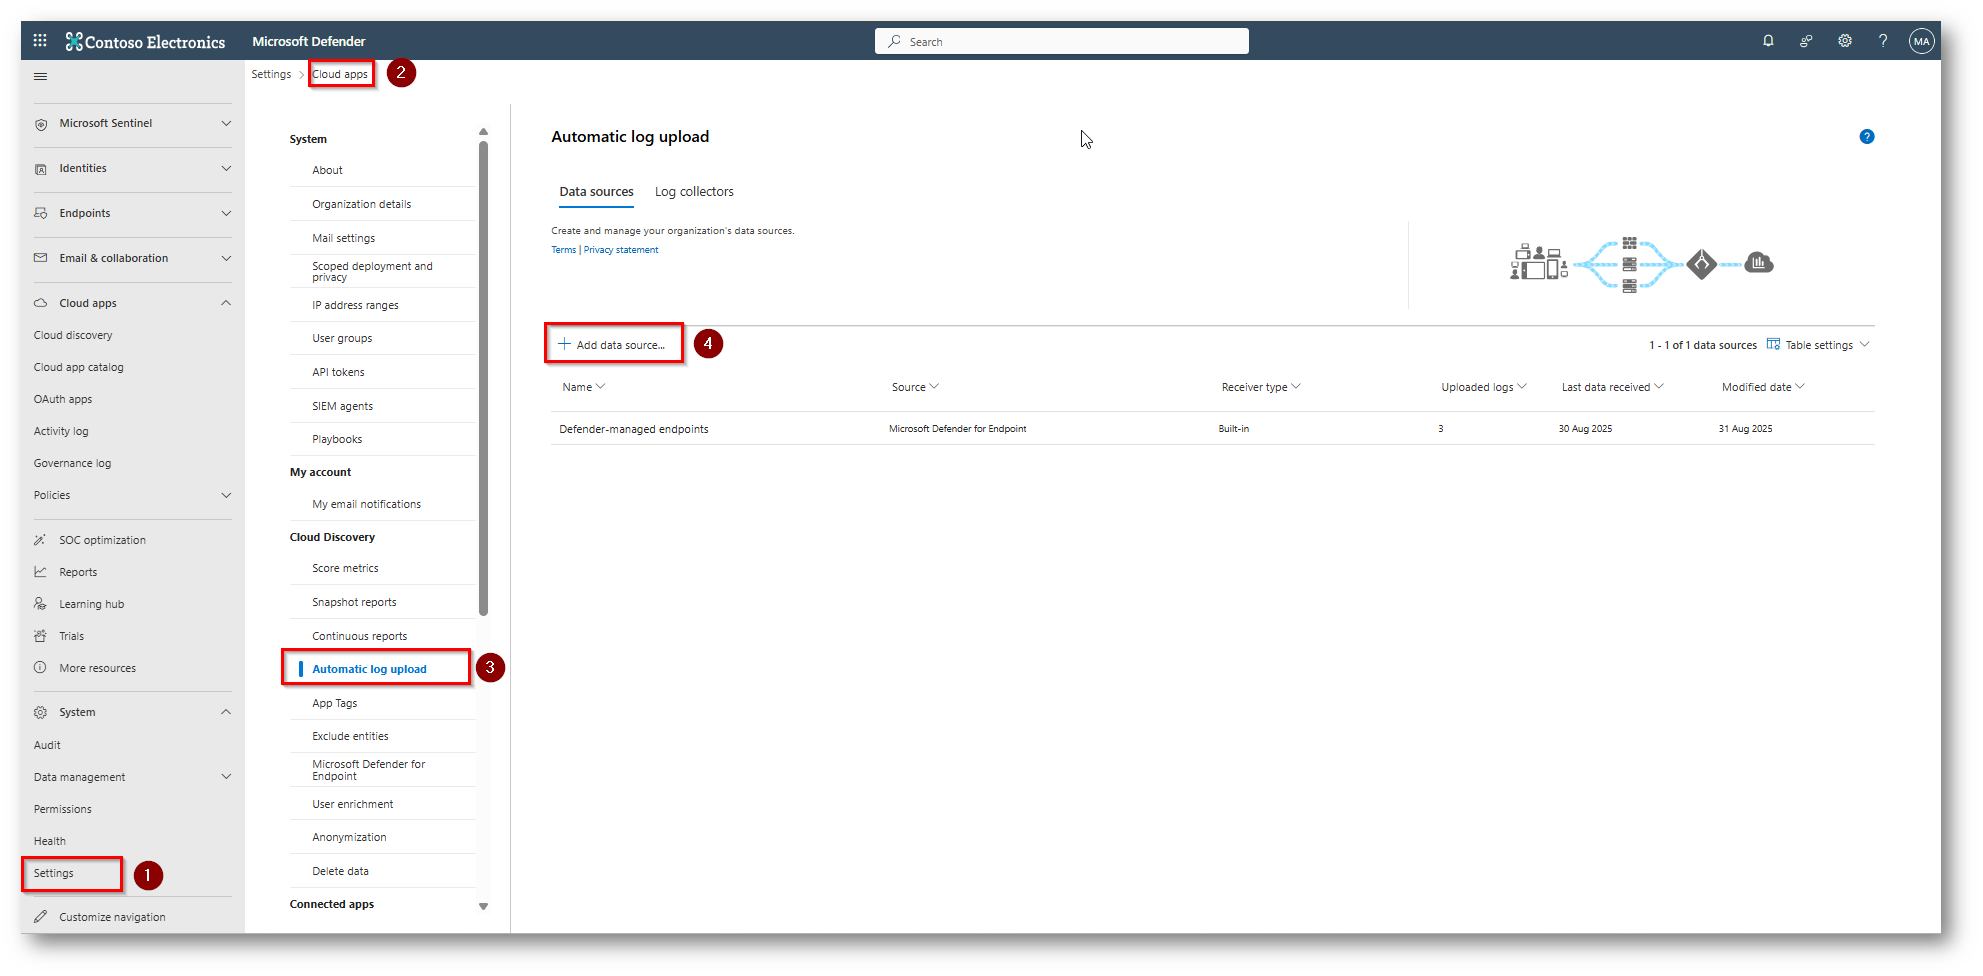Open Settings in the left navigation
Screen dimensions: 1983x976
point(54,873)
